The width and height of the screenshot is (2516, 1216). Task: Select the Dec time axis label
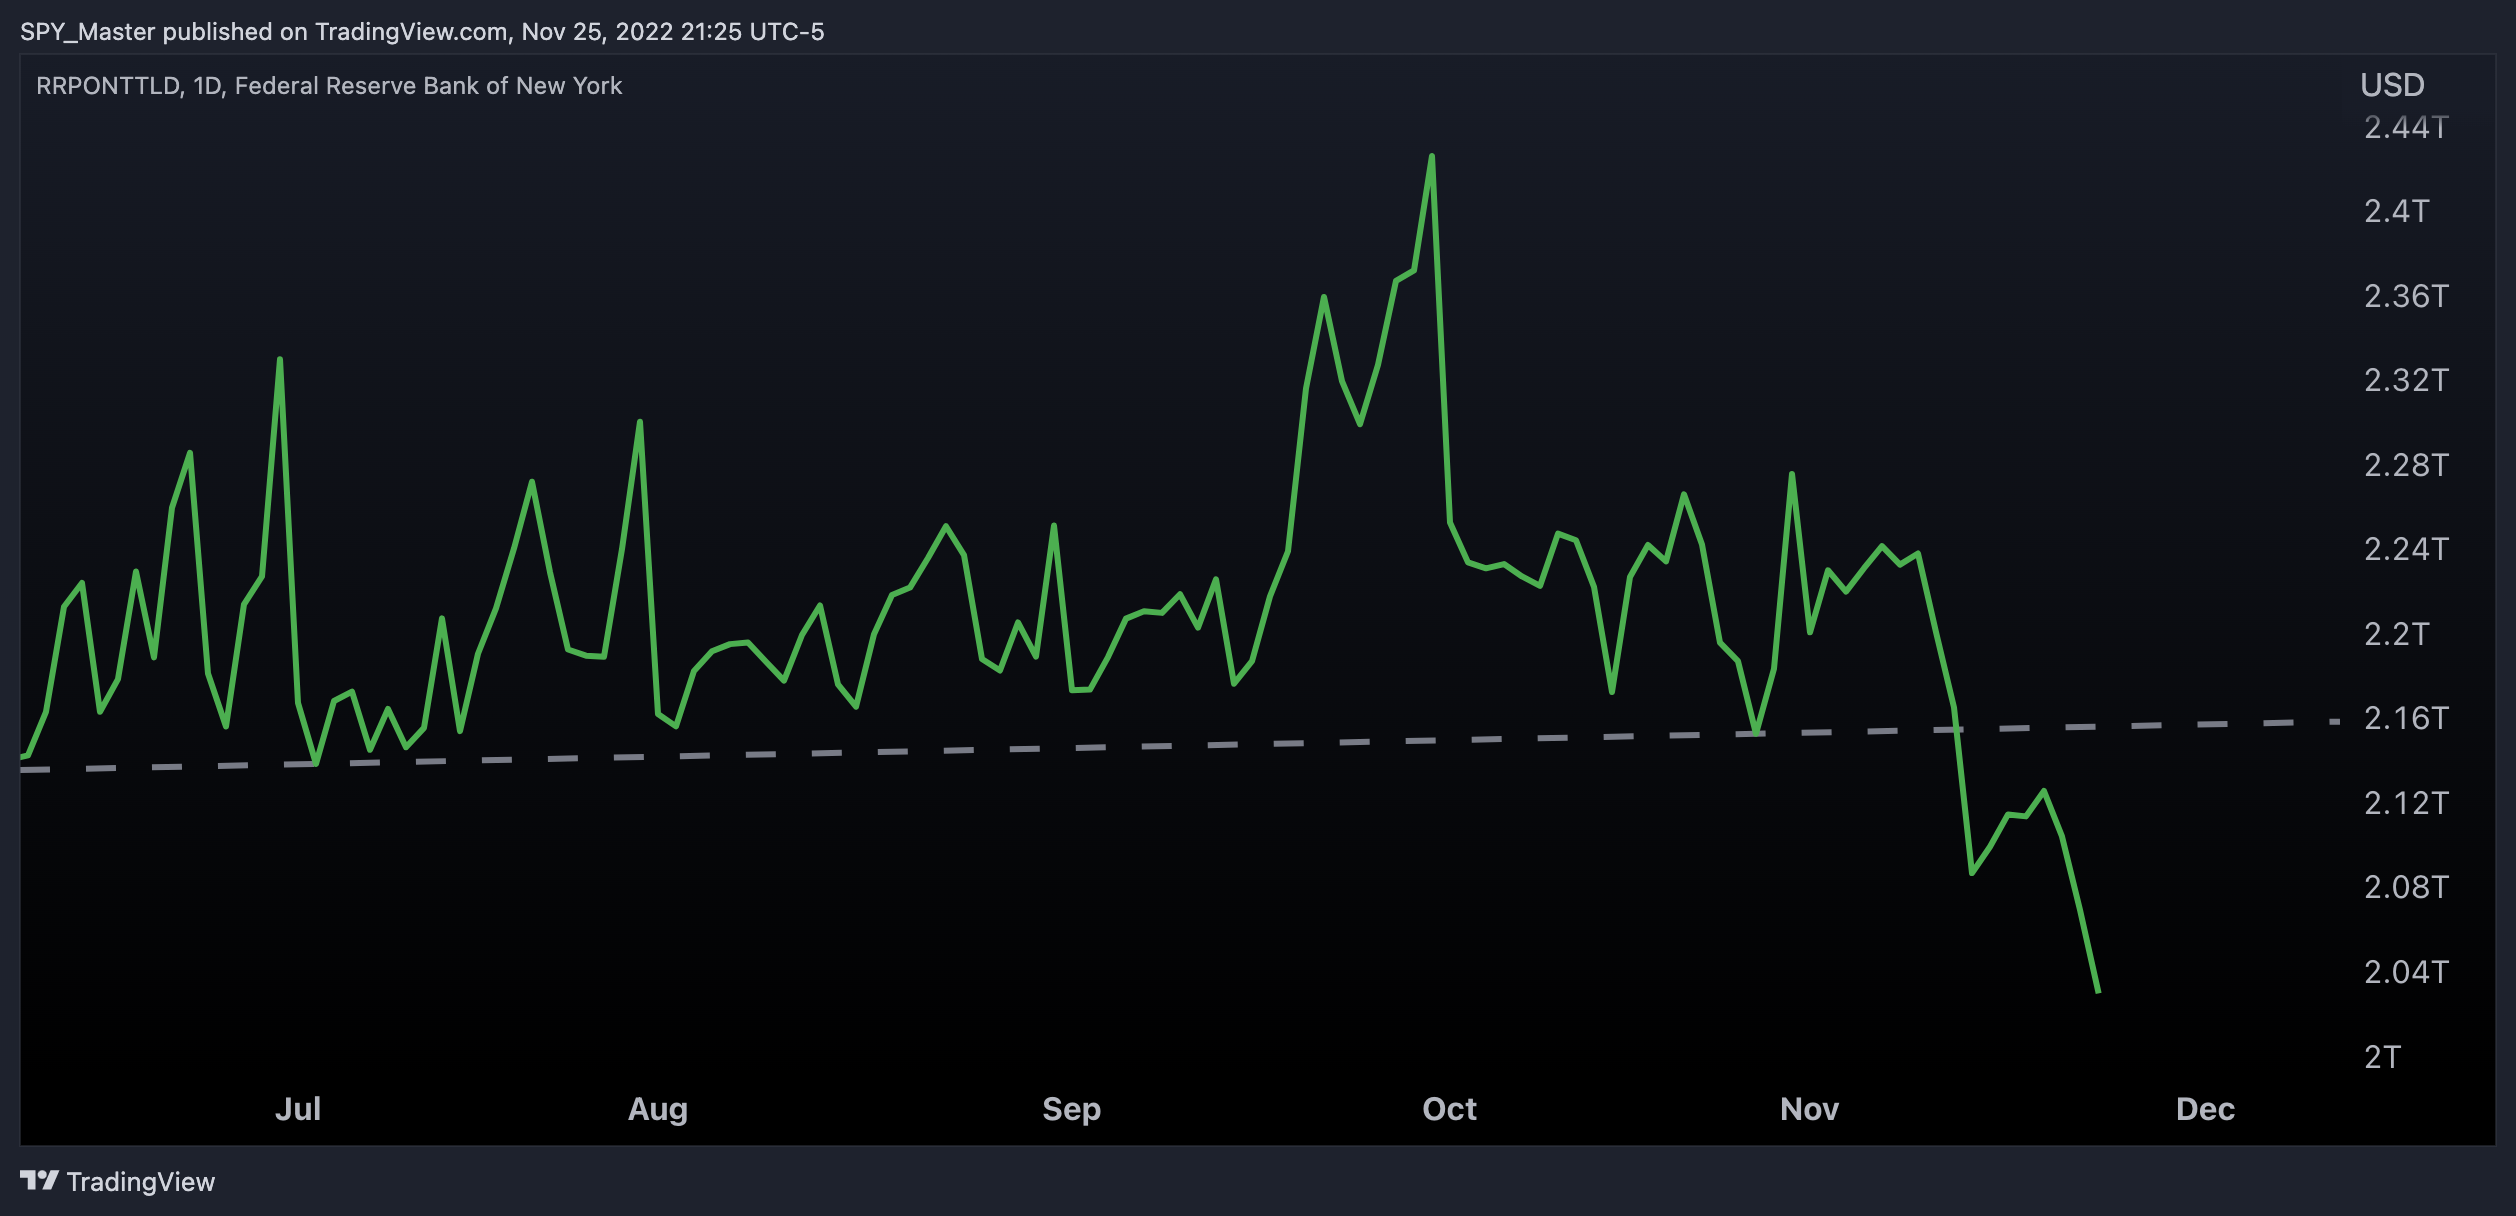[2205, 1109]
